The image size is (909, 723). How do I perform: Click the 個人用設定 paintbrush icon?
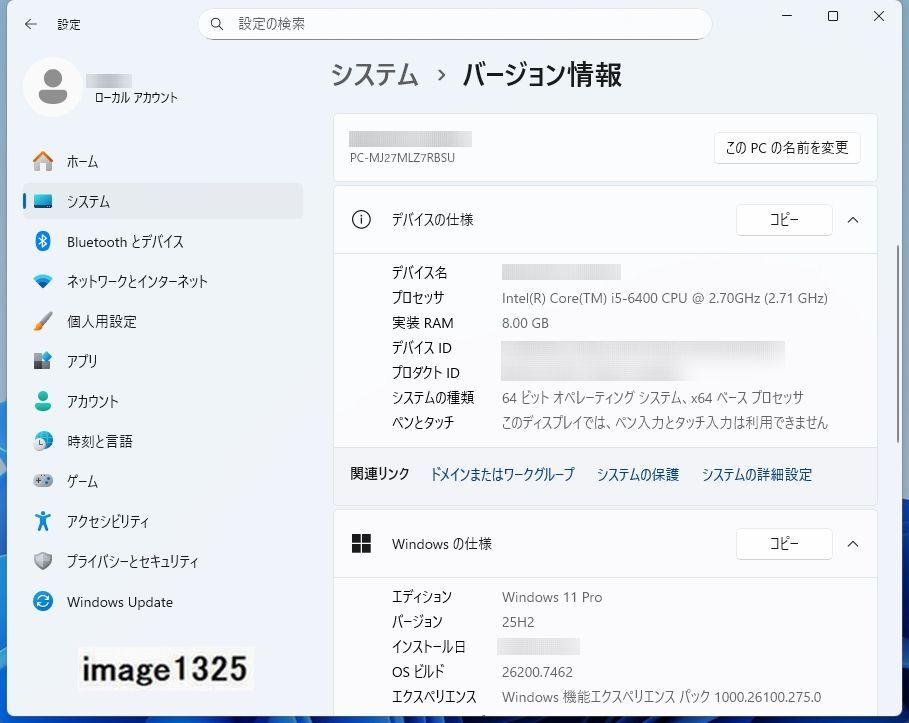point(43,321)
